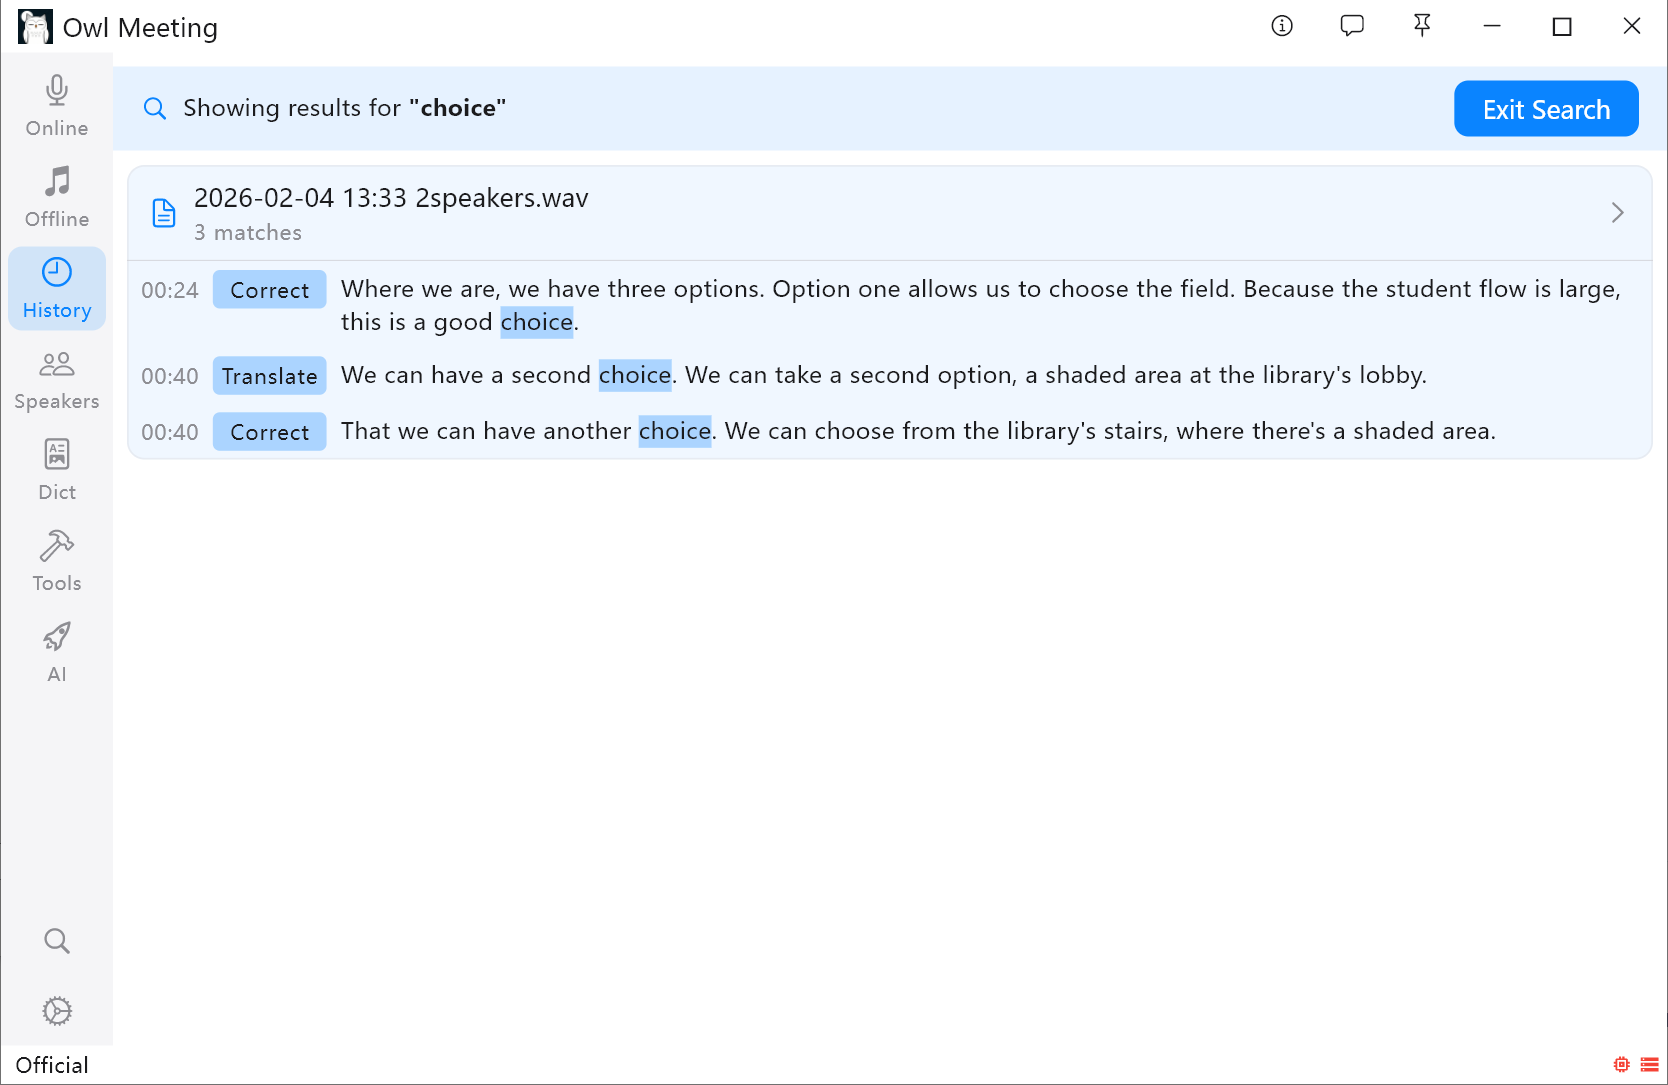Open the Online recording section
Screen dimensions: 1668x1085
(56, 105)
